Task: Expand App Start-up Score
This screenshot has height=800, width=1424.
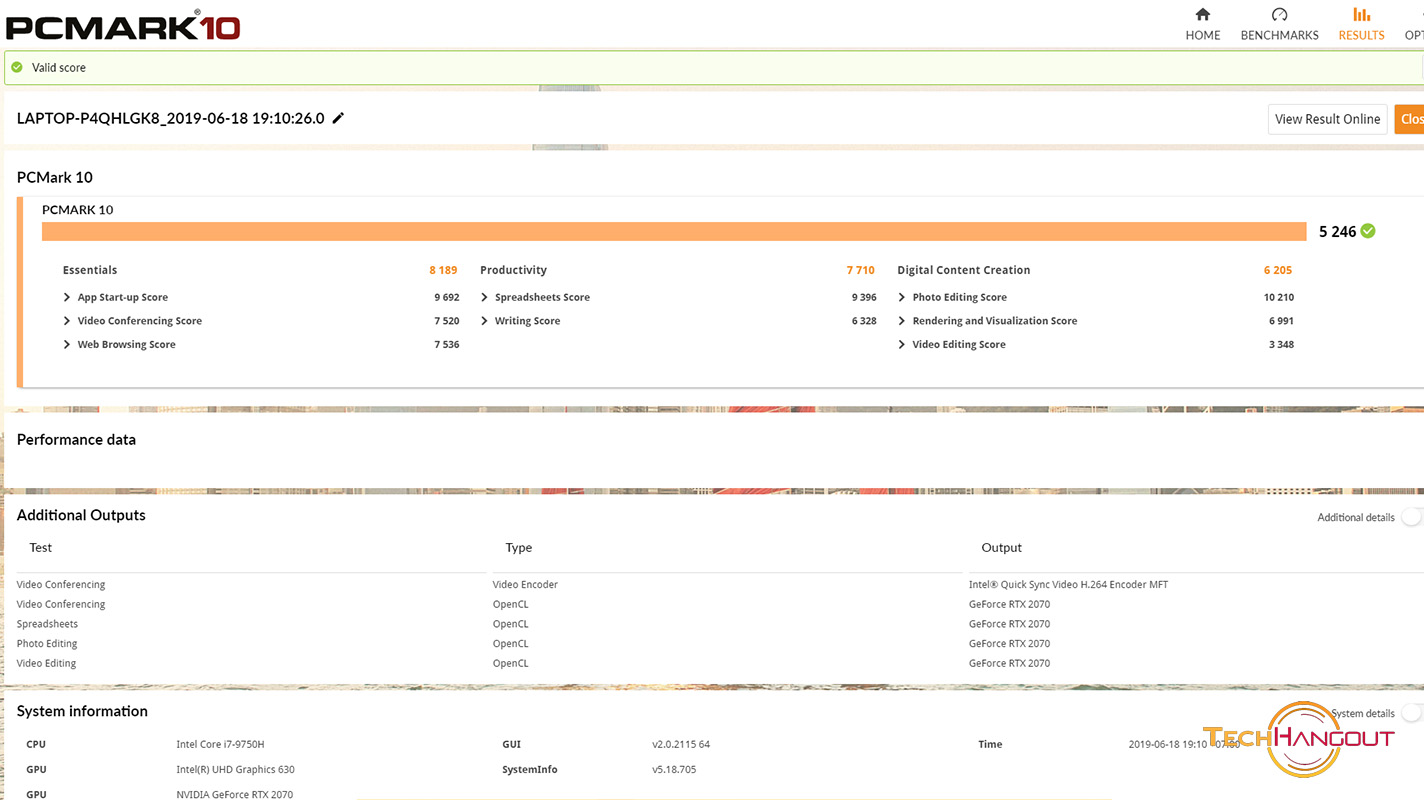Action: pyautogui.click(x=67, y=297)
